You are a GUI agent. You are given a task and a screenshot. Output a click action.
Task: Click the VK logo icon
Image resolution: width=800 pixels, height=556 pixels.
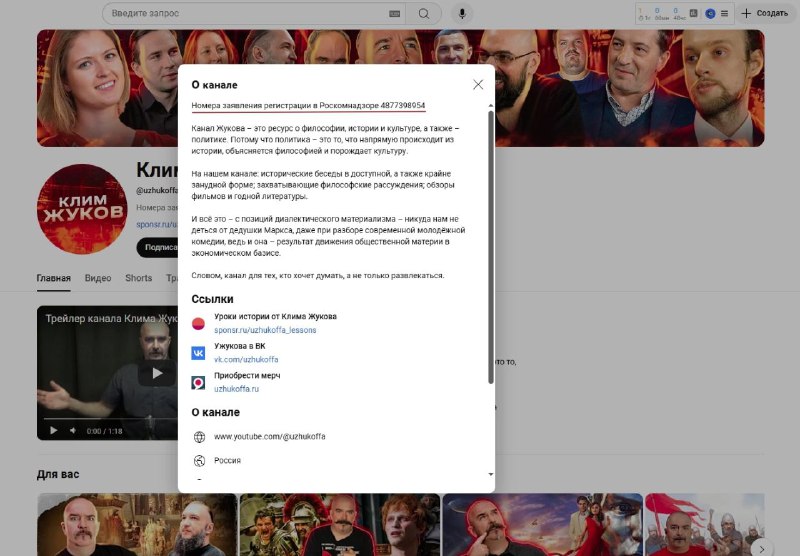(x=198, y=353)
